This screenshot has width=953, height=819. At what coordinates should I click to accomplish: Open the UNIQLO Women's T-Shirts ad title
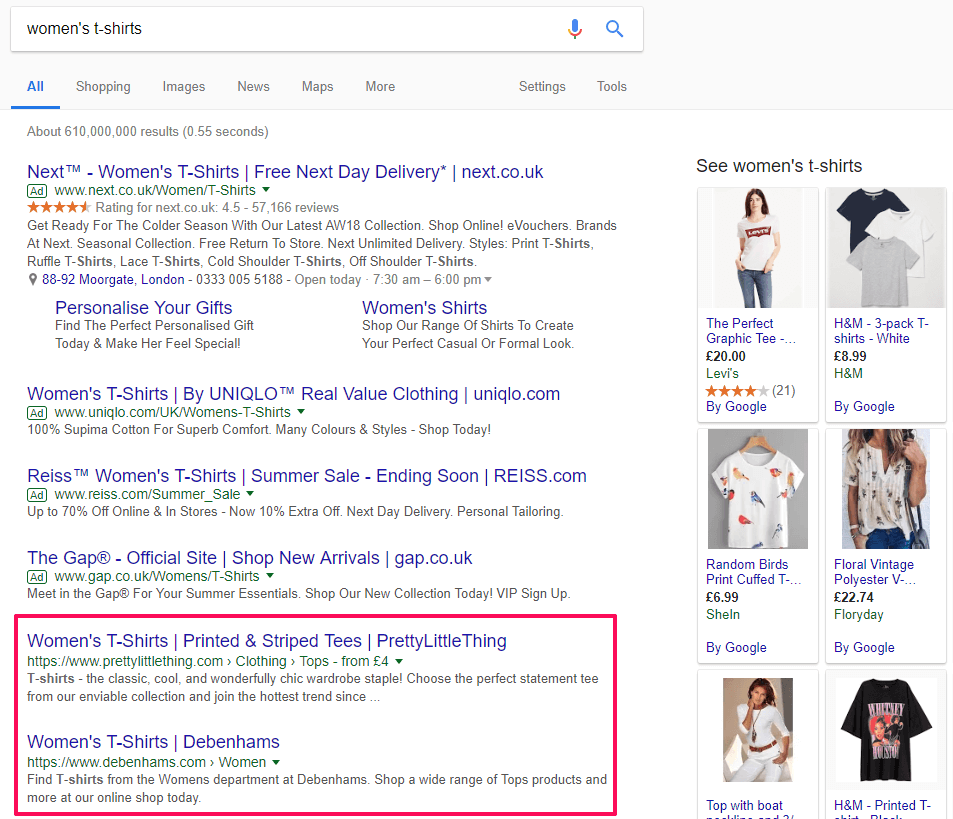coord(294,394)
